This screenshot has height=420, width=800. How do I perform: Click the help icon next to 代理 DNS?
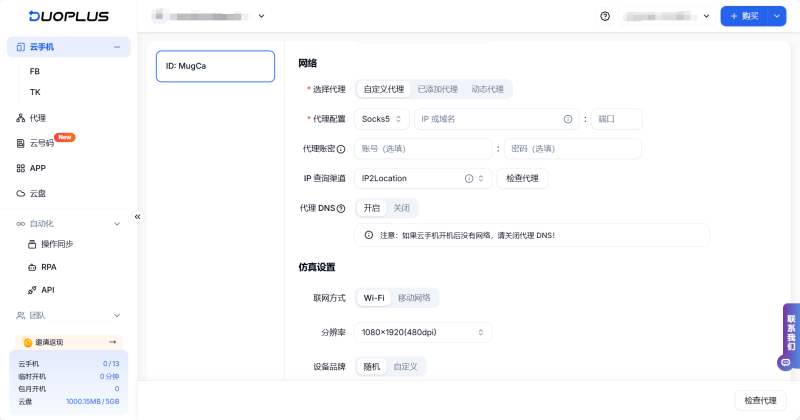341,208
